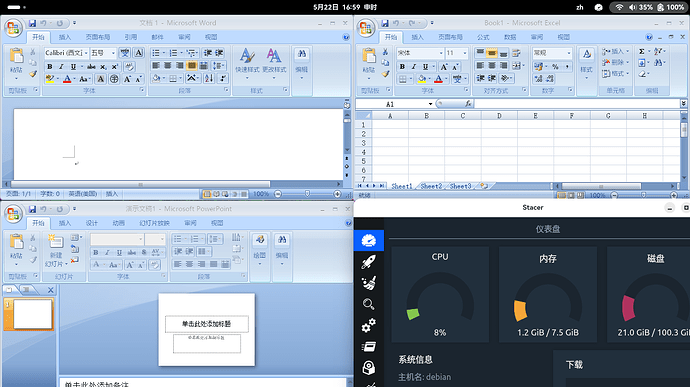Apply a bulleted list in Word
The width and height of the screenshot is (690, 387).
[x=156, y=53]
